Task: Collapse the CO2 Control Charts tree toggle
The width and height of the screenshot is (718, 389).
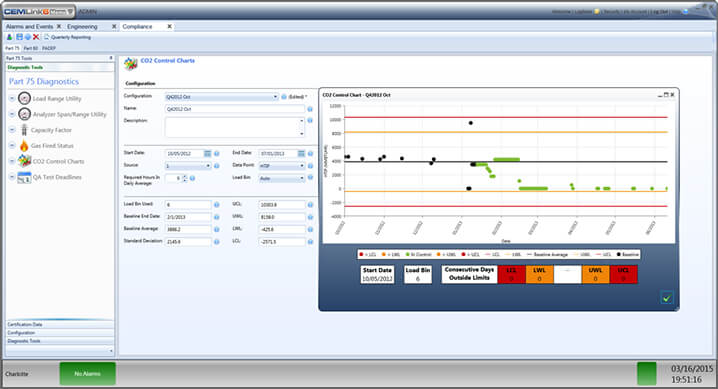Action: point(12,161)
